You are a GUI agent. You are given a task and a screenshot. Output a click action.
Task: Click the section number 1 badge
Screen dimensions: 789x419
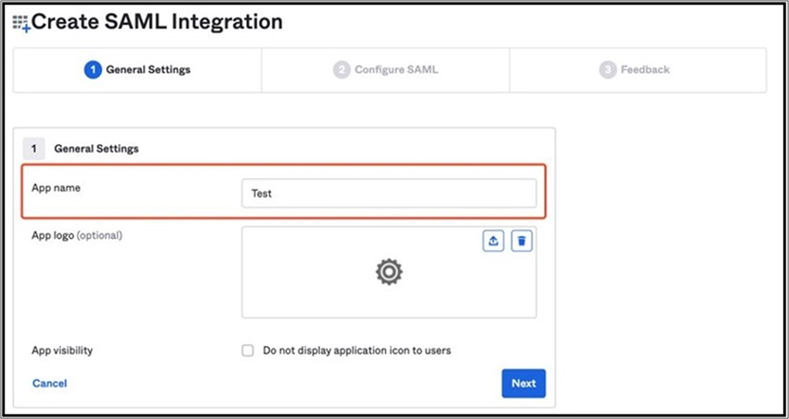point(33,148)
